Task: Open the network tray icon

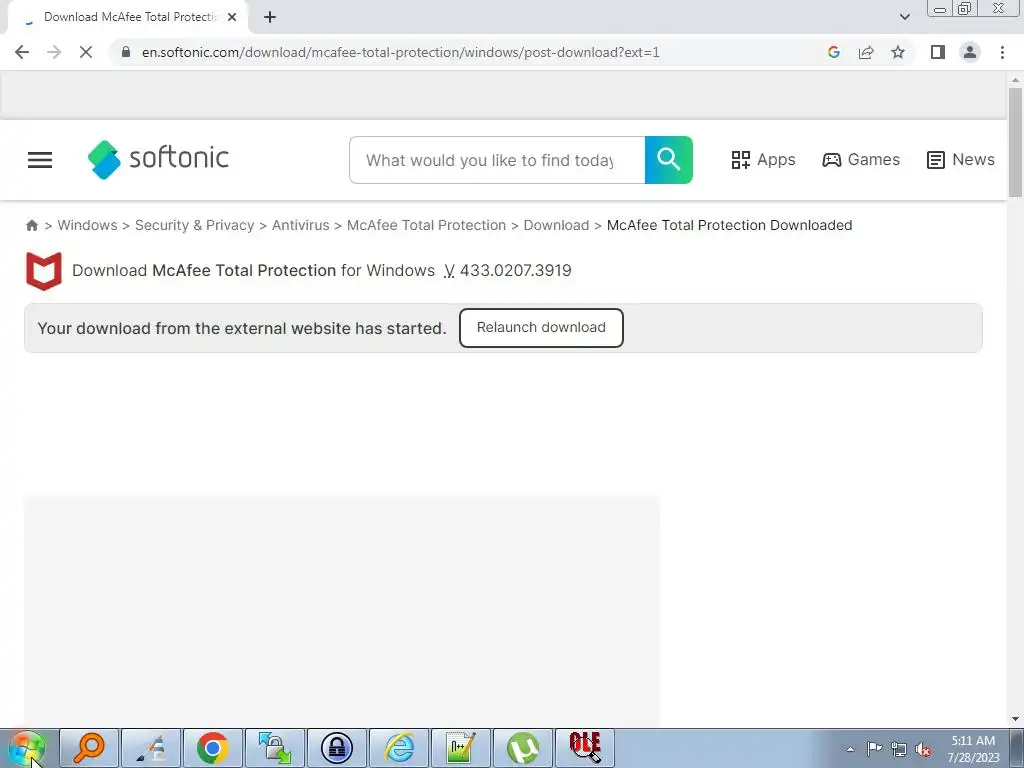Action: tap(899, 749)
